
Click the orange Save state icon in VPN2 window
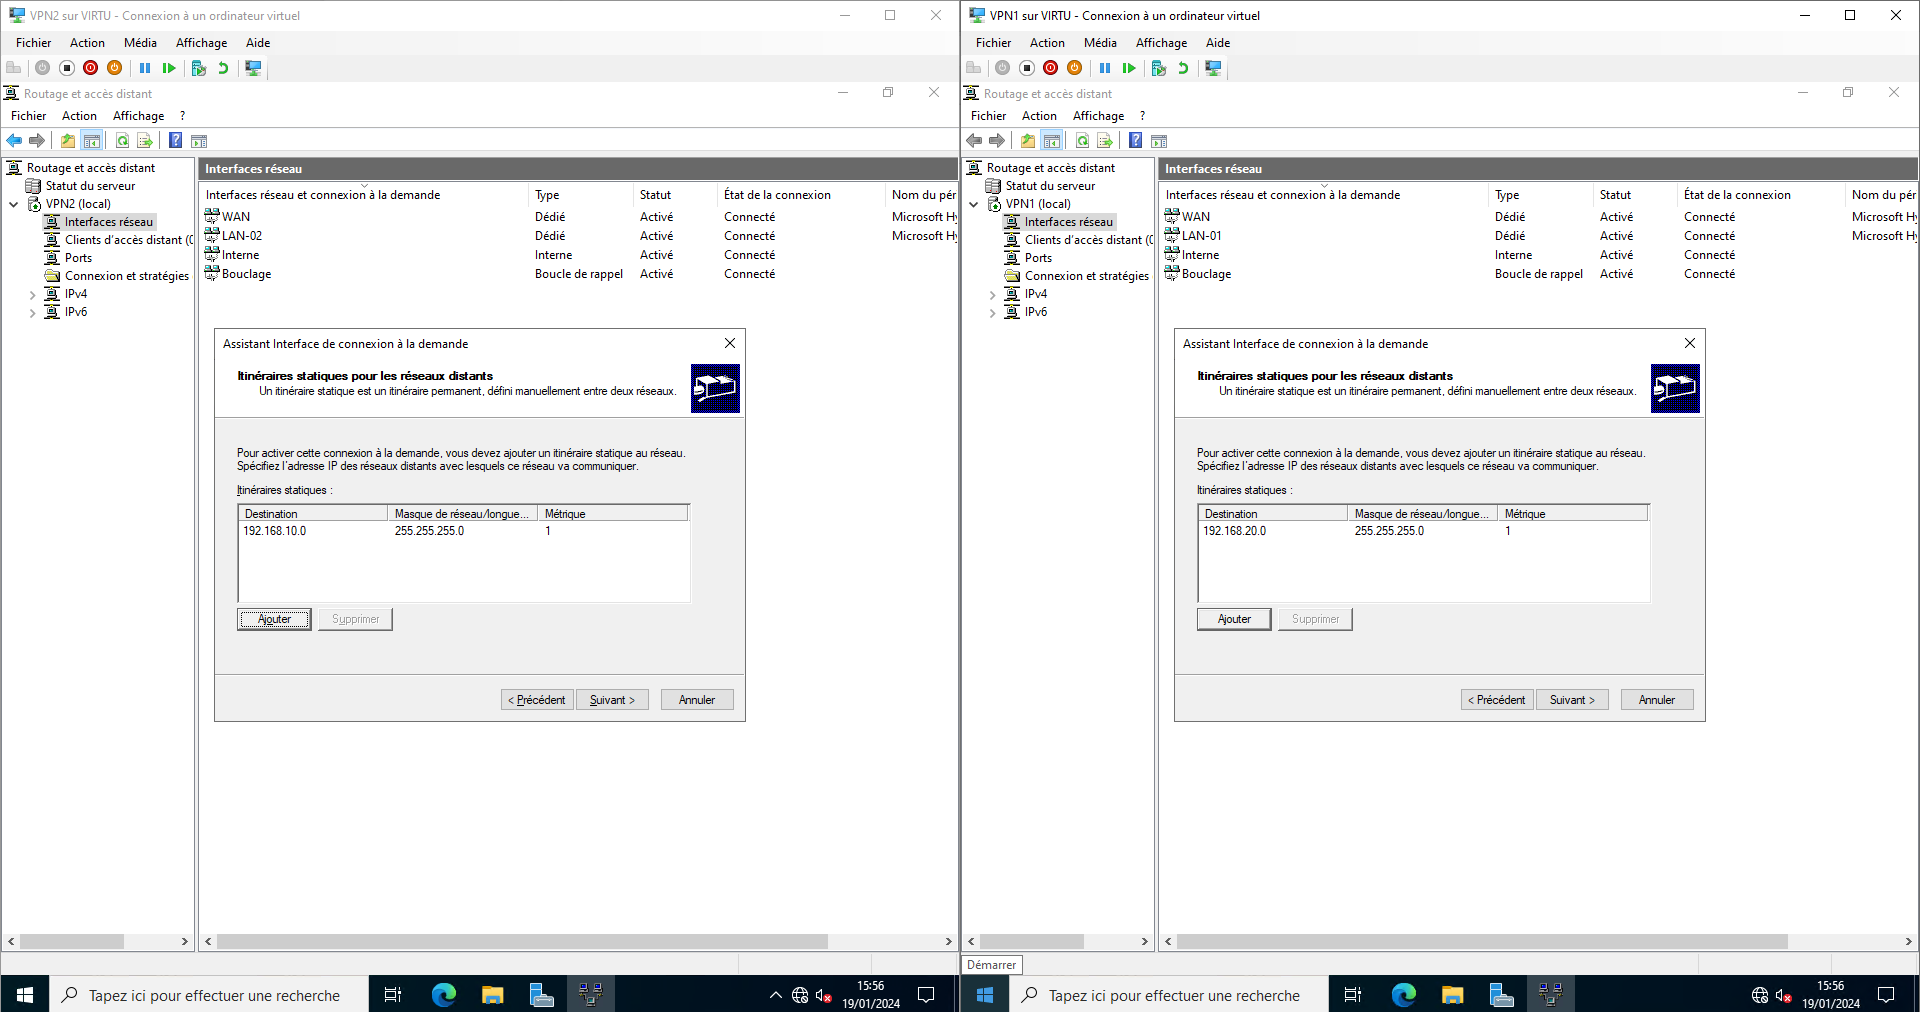click(x=115, y=68)
